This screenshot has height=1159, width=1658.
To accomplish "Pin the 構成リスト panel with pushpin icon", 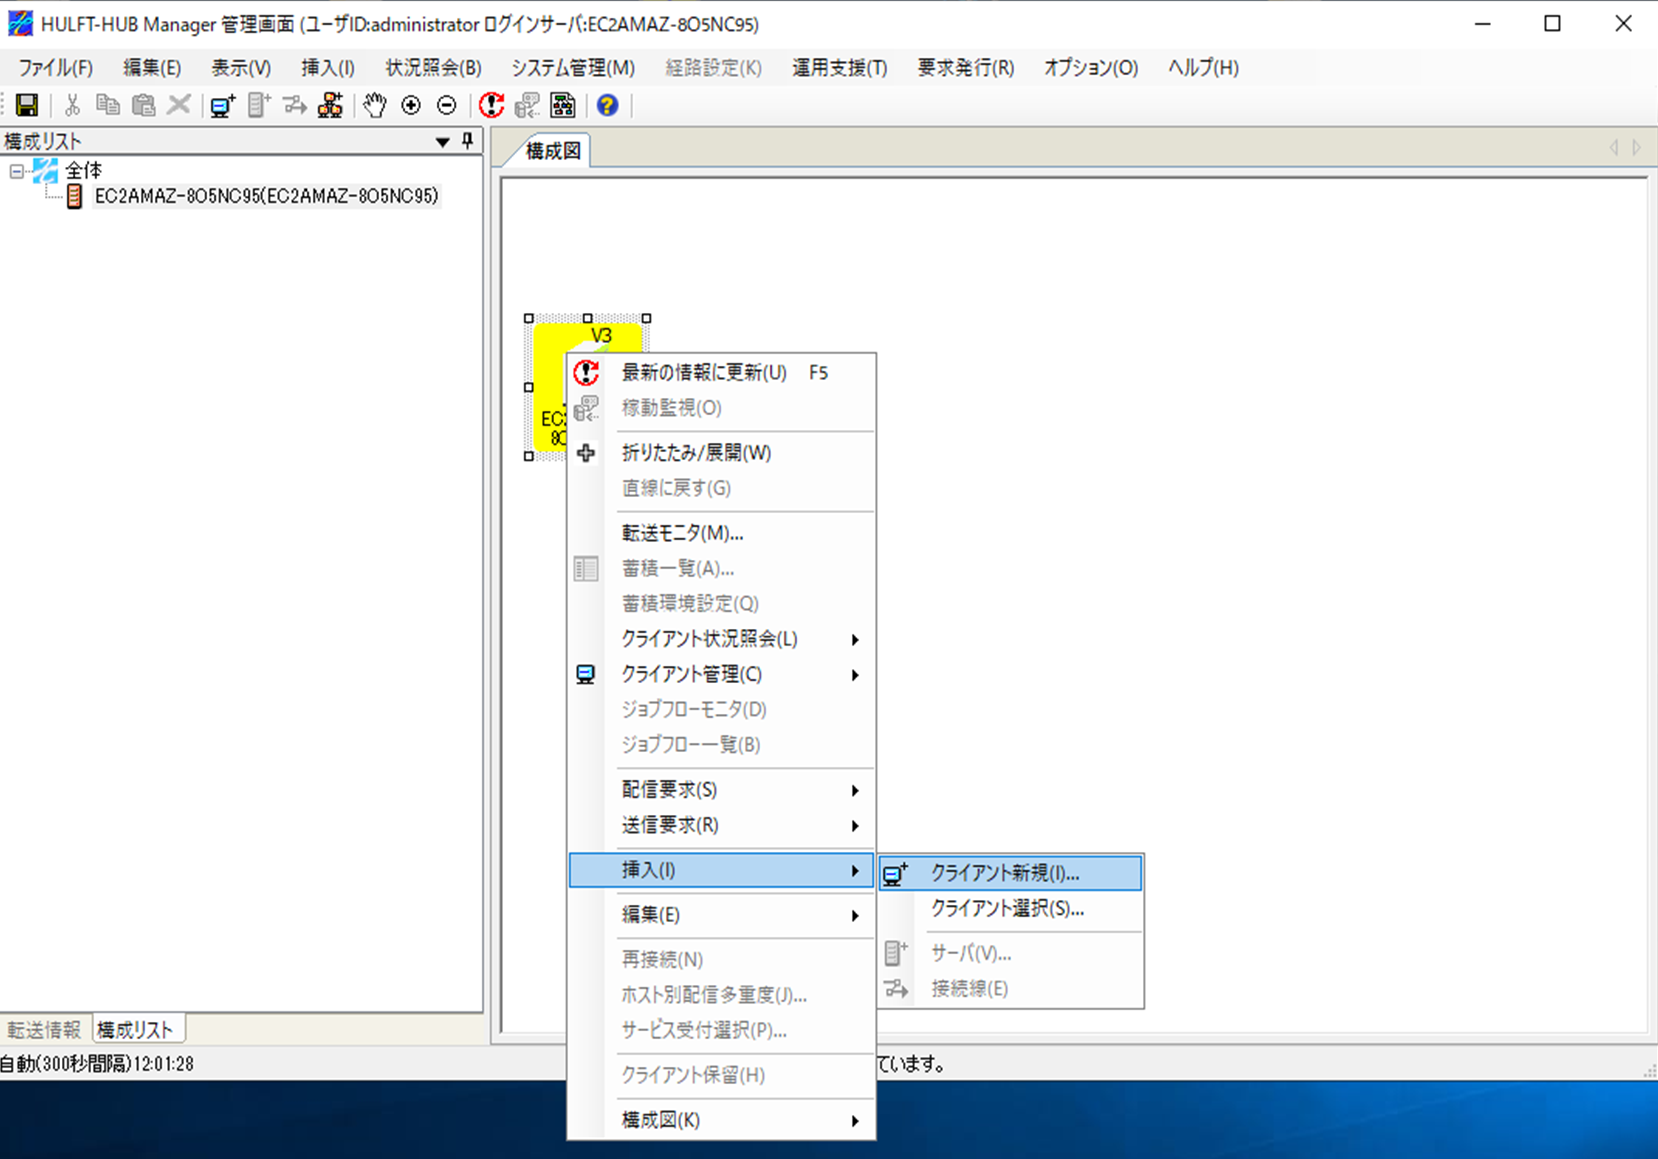I will [467, 141].
